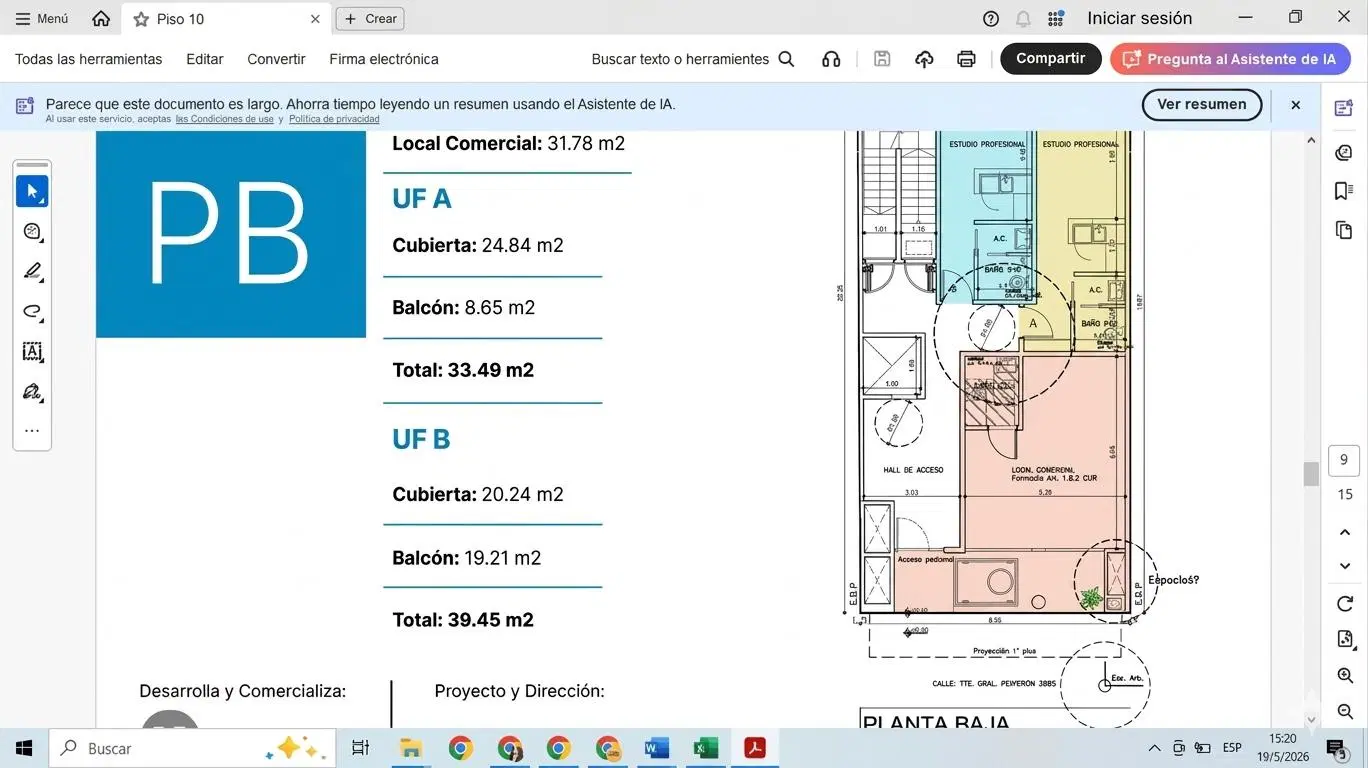Choose the highlighter pen tool
Image resolution: width=1368 pixels, height=768 pixels.
(x=32, y=271)
